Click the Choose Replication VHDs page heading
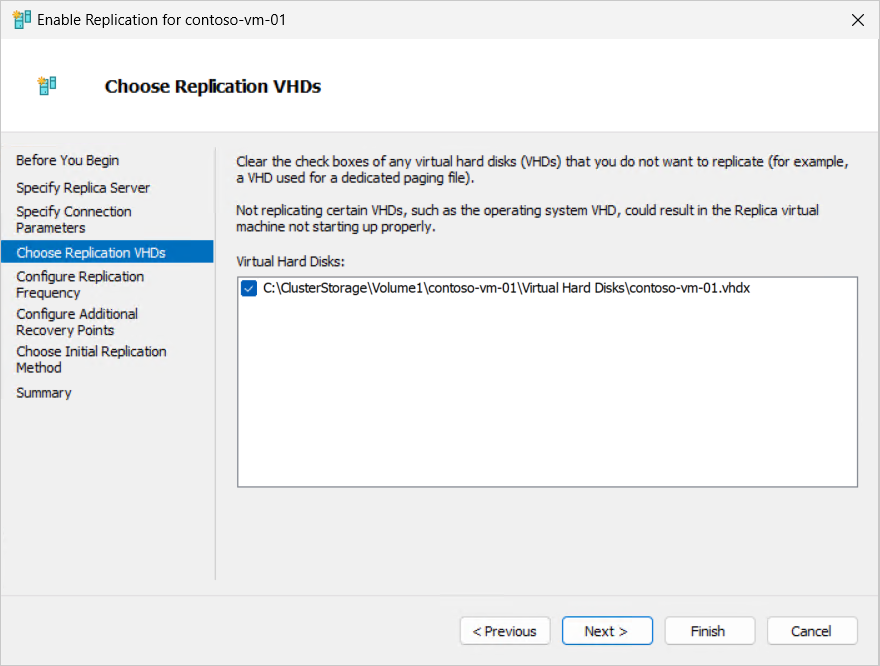 coord(213,87)
